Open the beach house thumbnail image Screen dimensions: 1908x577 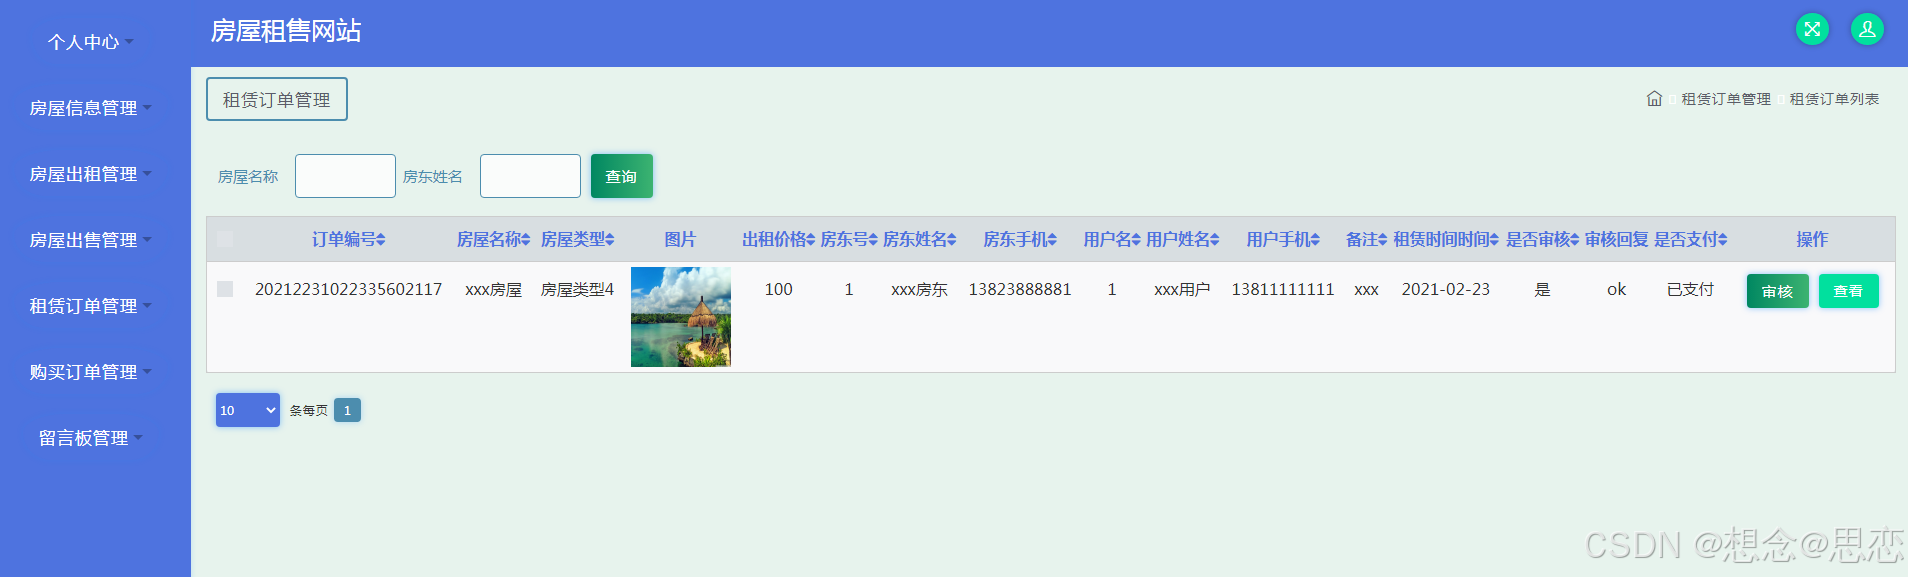[681, 317]
